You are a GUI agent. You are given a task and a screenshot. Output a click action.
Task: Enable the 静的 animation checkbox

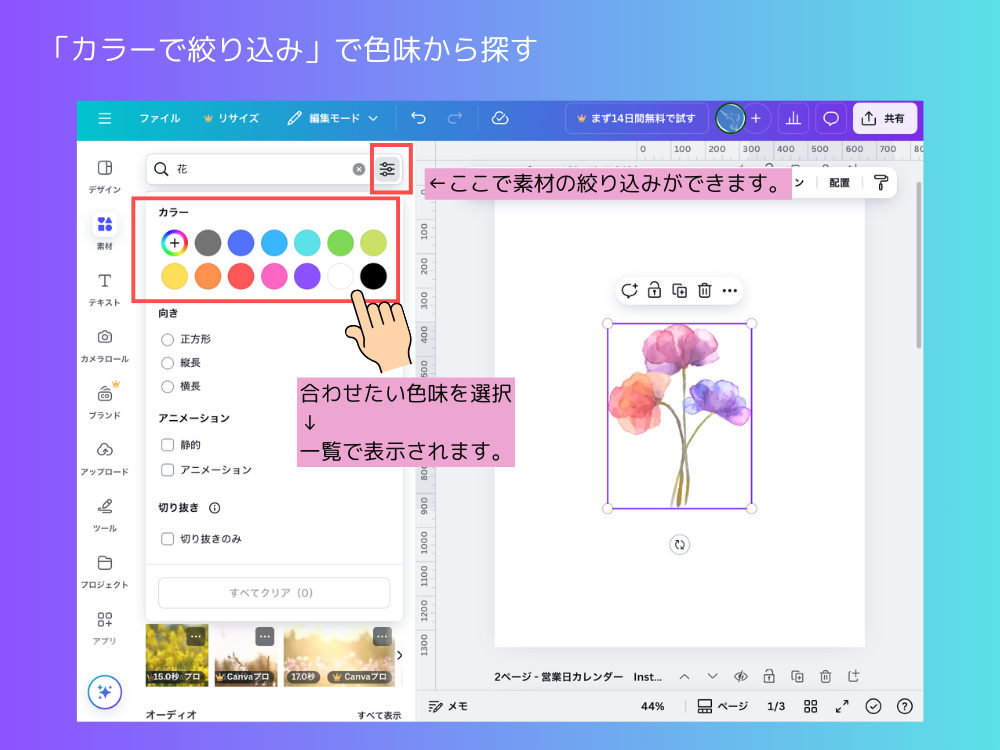168,444
